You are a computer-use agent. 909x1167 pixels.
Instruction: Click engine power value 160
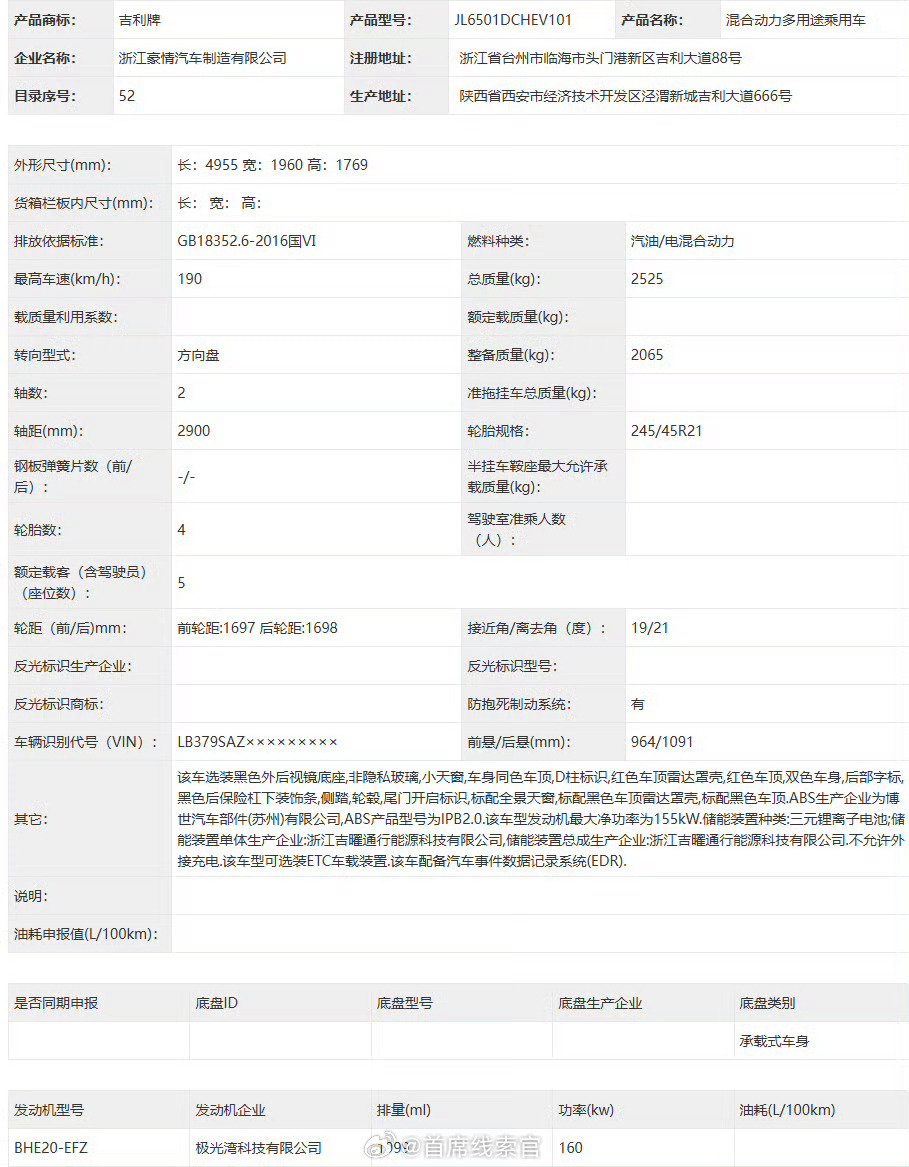point(570,1148)
